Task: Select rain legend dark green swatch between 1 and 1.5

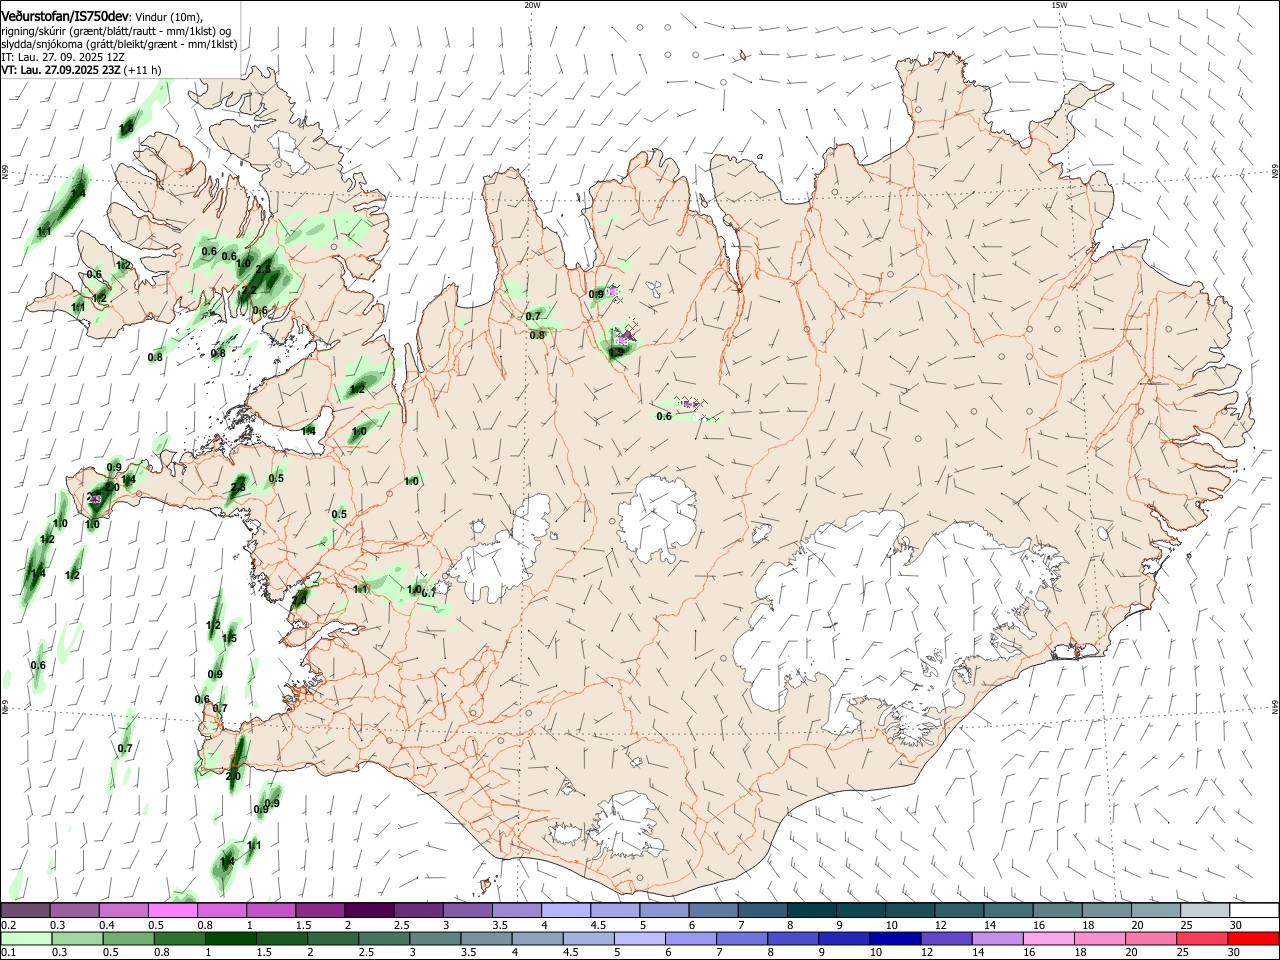Action: point(232,938)
